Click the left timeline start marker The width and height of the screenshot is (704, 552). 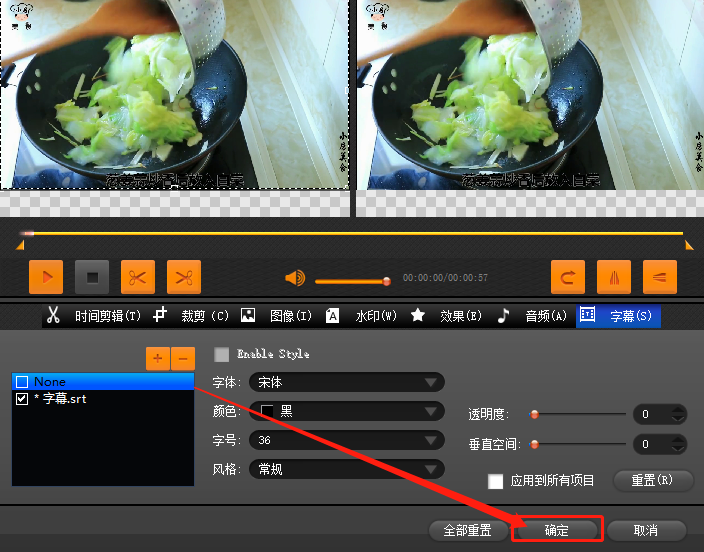20,245
